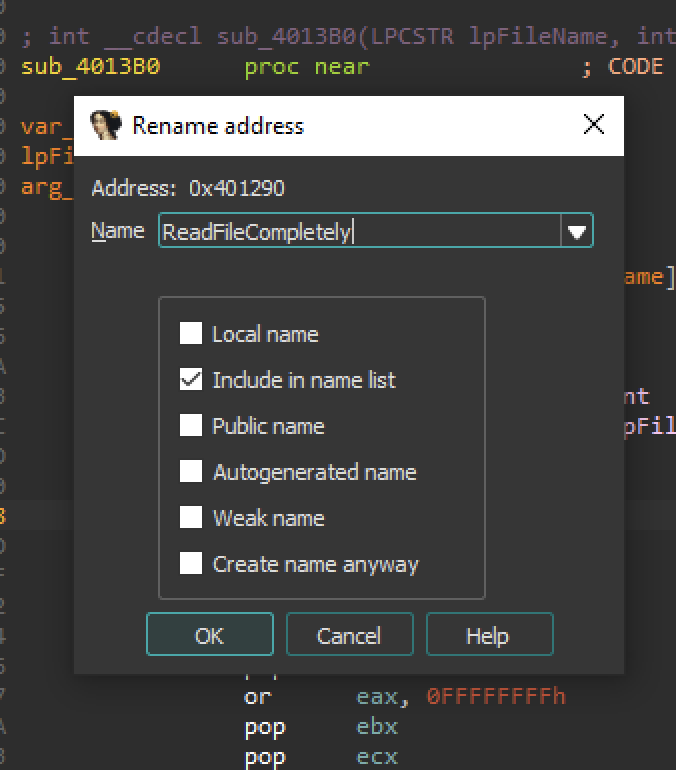This screenshot has width=676, height=770.
Task: Click the Name input field containing ReadFileCompletely
Action: (359, 231)
